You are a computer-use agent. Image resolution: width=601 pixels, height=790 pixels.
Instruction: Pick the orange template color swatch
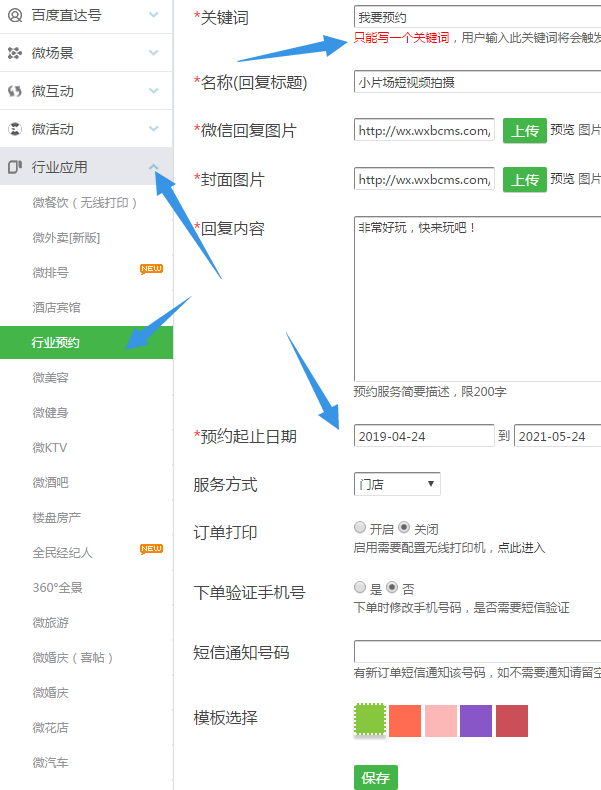point(405,721)
